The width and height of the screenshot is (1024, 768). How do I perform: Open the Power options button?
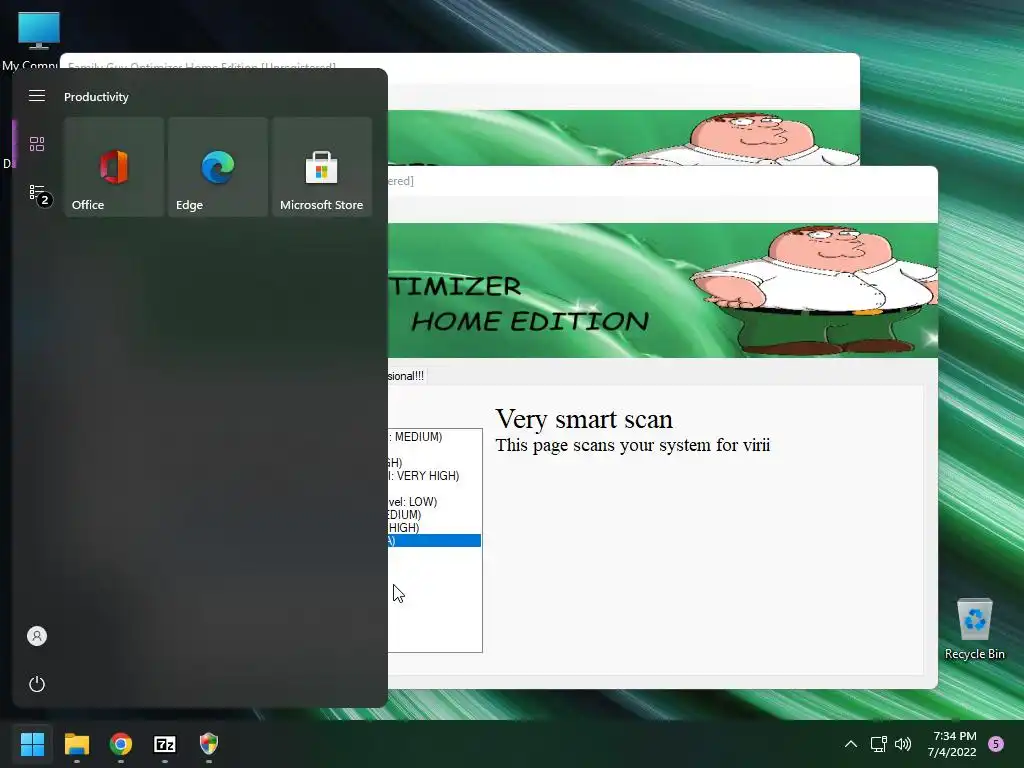click(x=37, y=684)
